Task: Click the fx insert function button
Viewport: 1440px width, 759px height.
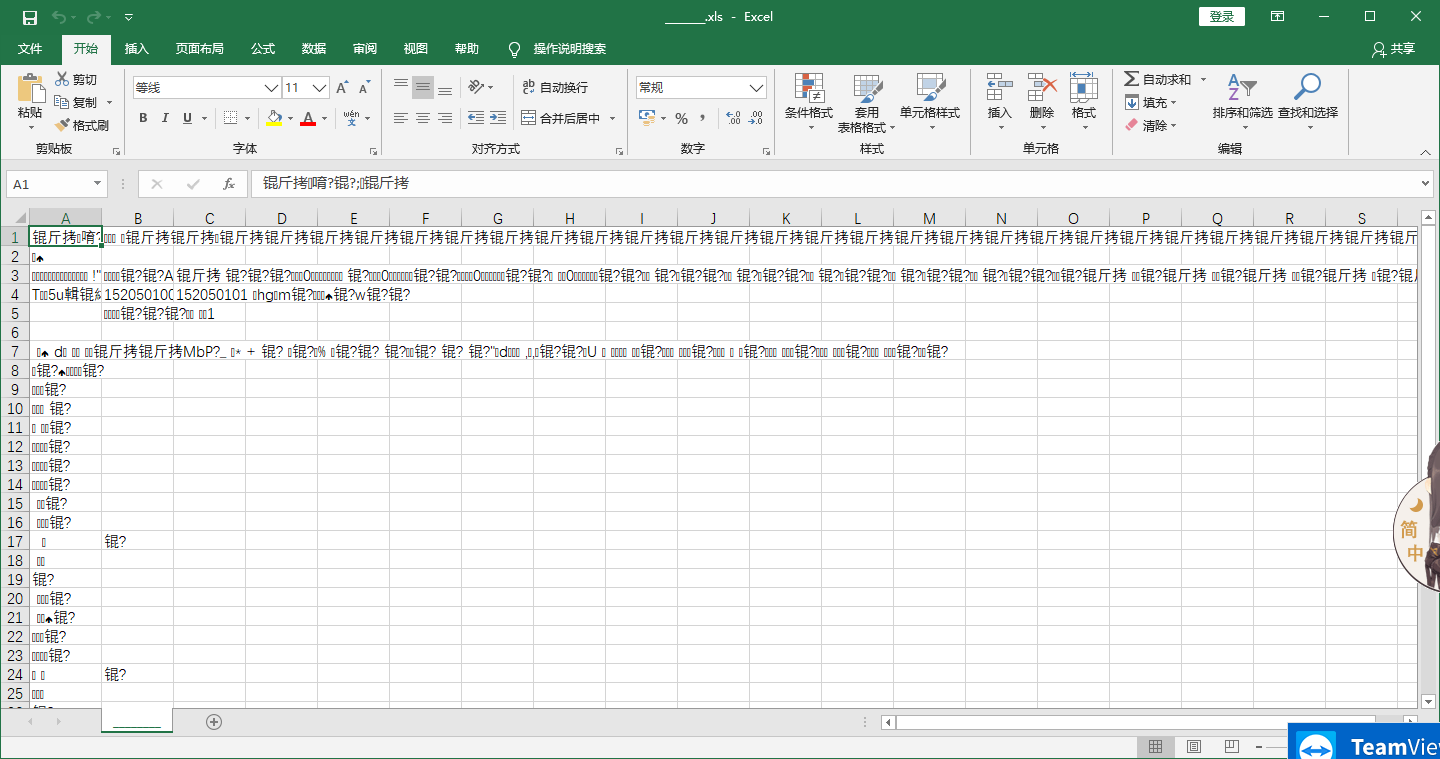Action: tap(229, 184)
